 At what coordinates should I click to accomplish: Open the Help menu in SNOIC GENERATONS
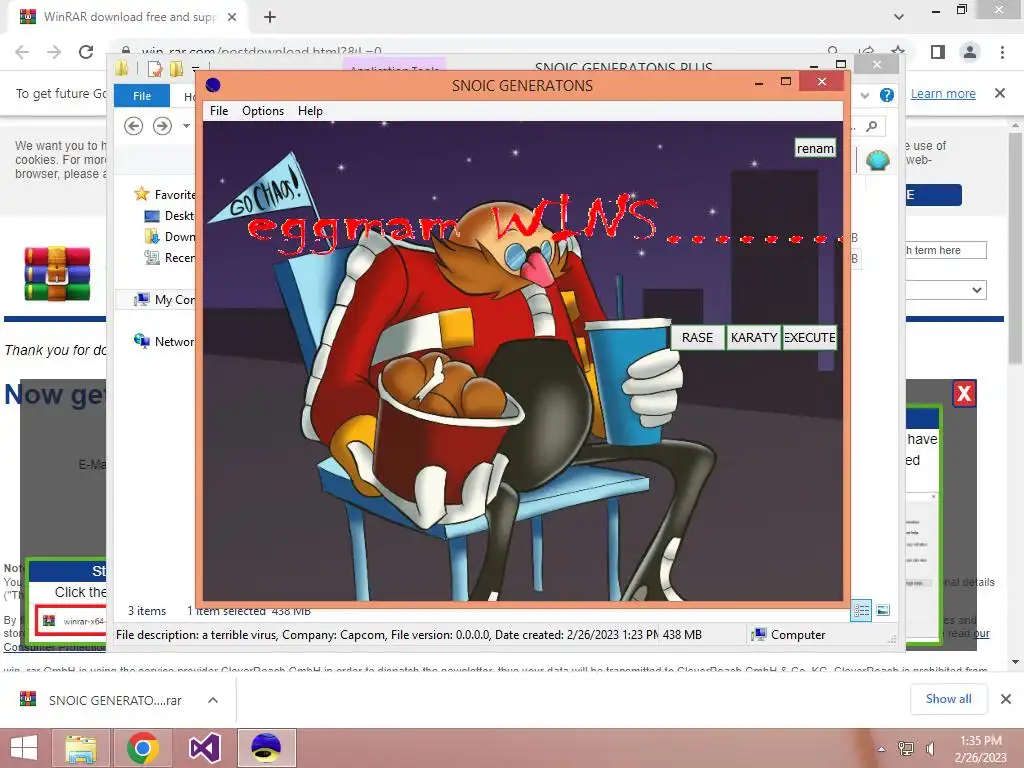coord(310,111)
